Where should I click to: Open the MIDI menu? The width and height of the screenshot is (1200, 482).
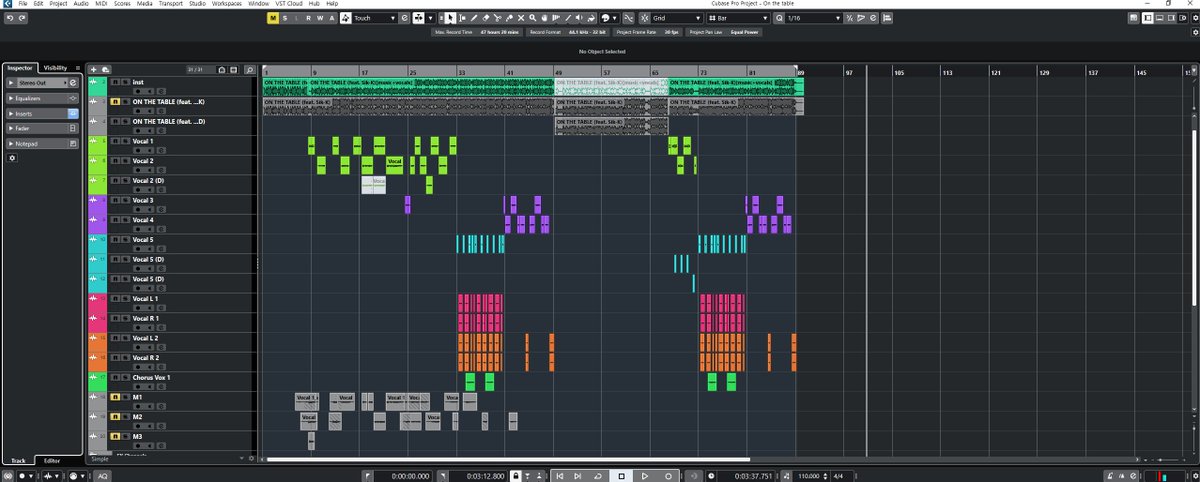100,4
